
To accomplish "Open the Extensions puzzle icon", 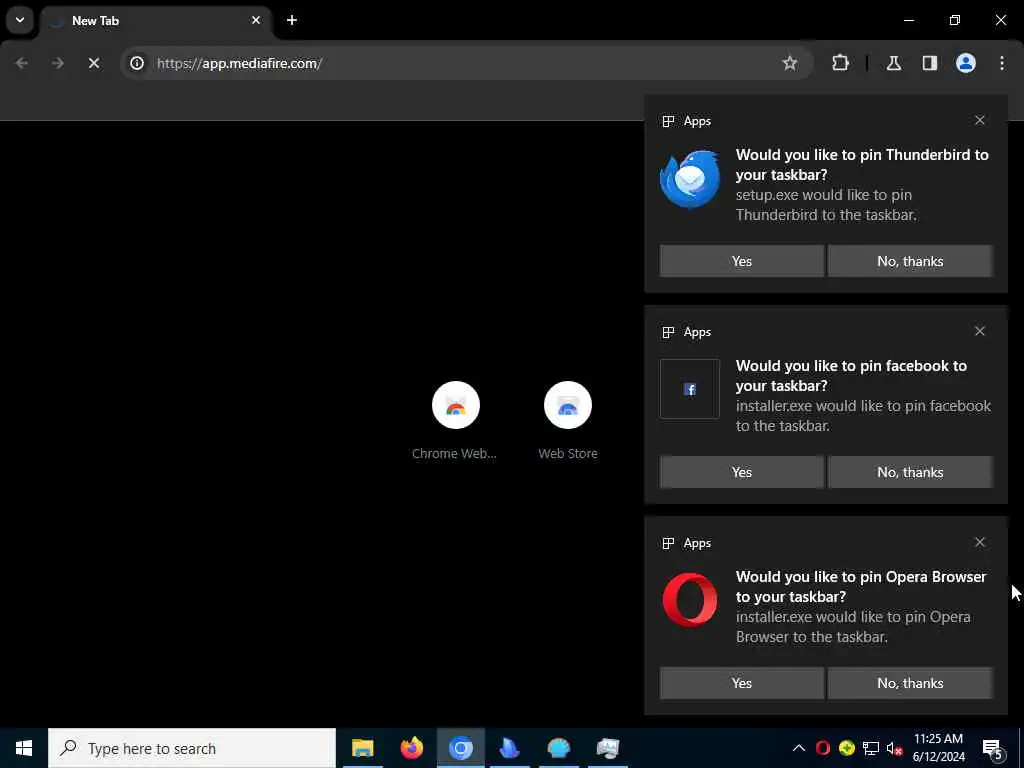I will [840, 63].
